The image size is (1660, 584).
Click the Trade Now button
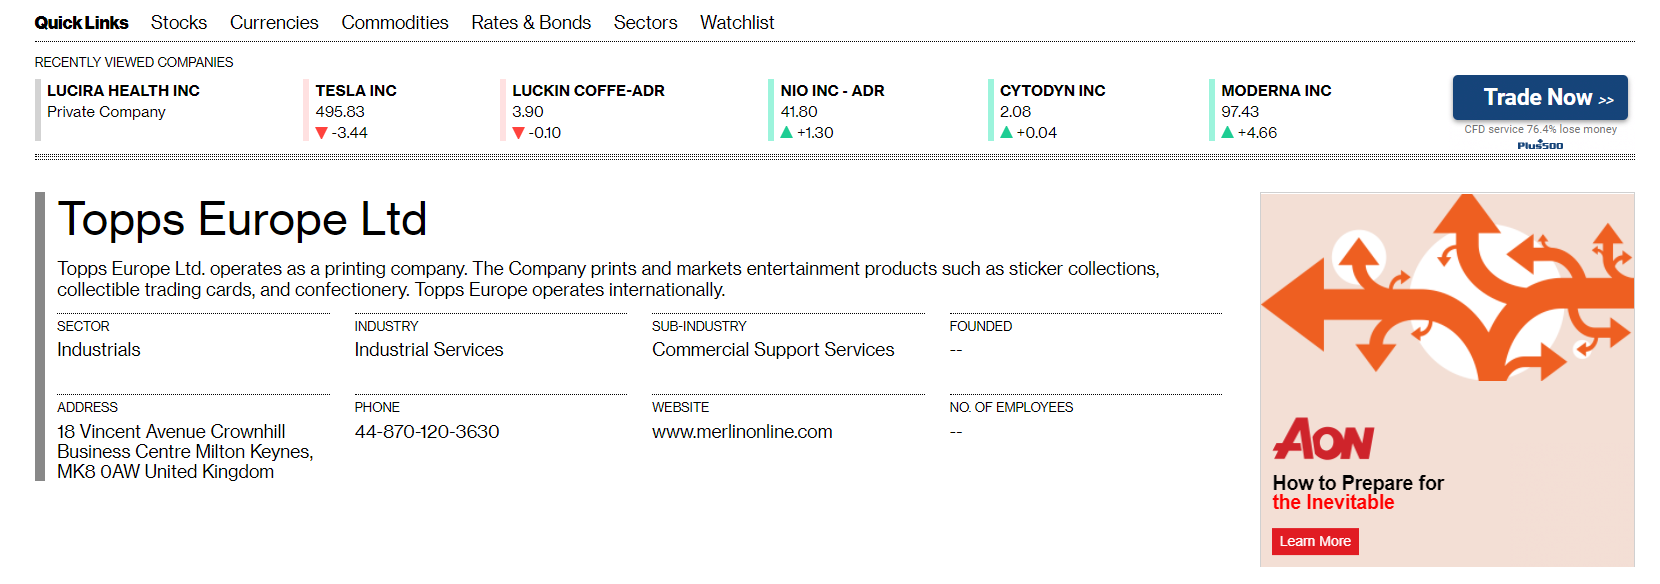(x=1539, y=97)
